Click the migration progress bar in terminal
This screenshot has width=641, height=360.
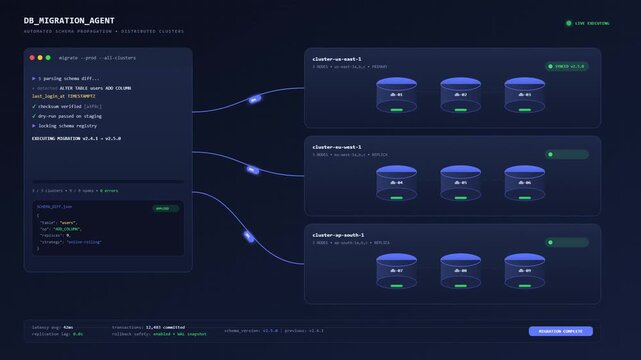108,181
